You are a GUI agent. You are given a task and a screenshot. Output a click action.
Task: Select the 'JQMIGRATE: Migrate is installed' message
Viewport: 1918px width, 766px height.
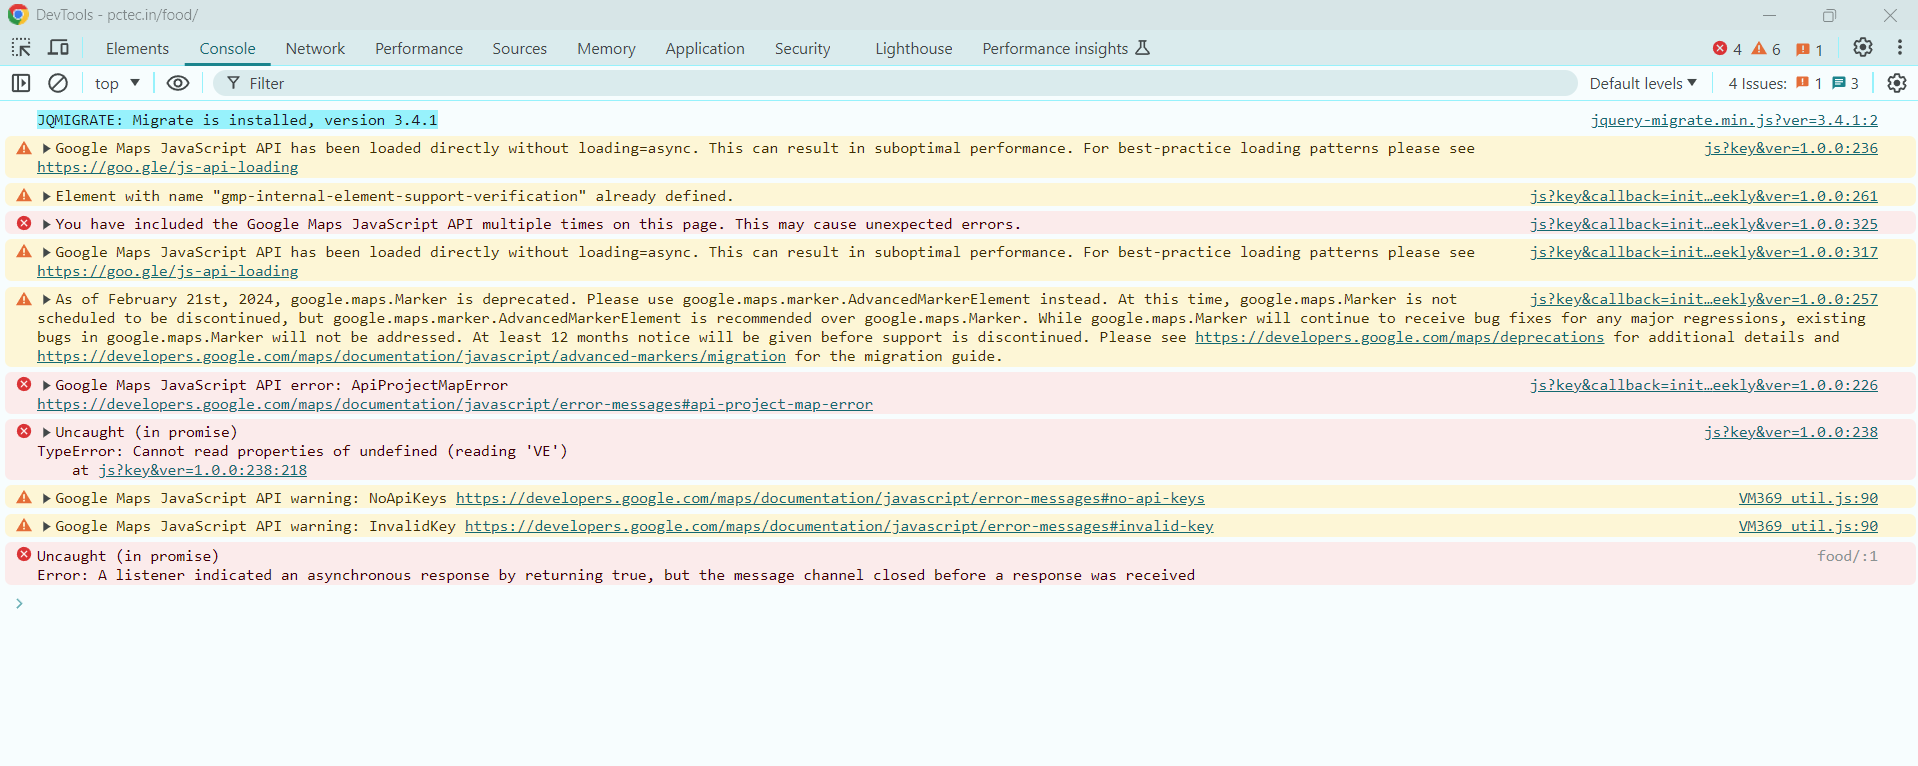[x=237, y=120]
